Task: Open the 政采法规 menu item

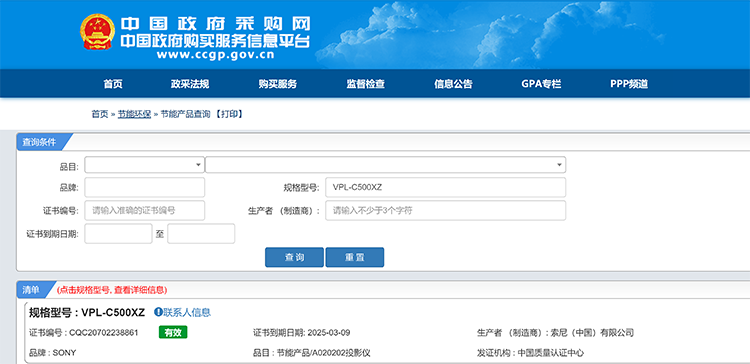Action: pyautogui.click(x=190, y=84)
